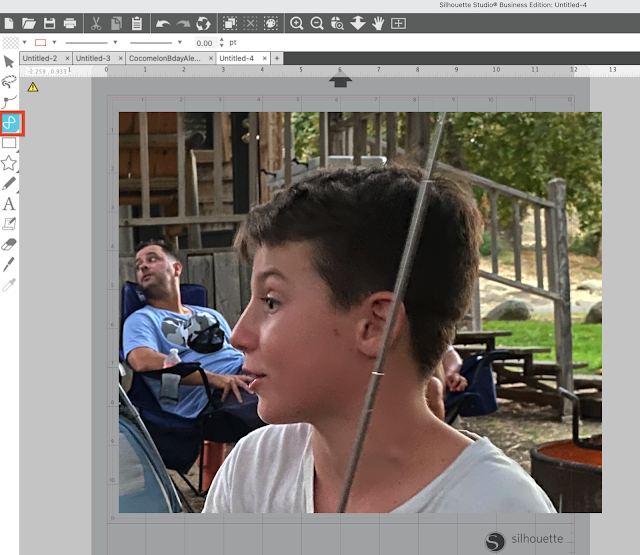640x555 pixels.
Task: Click the Drag Zoom double-arrow icon
Action: (x=358, y=23)
